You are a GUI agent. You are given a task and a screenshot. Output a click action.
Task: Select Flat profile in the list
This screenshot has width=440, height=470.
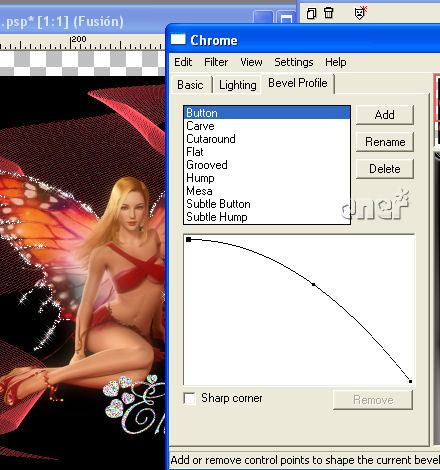[267, 152]
